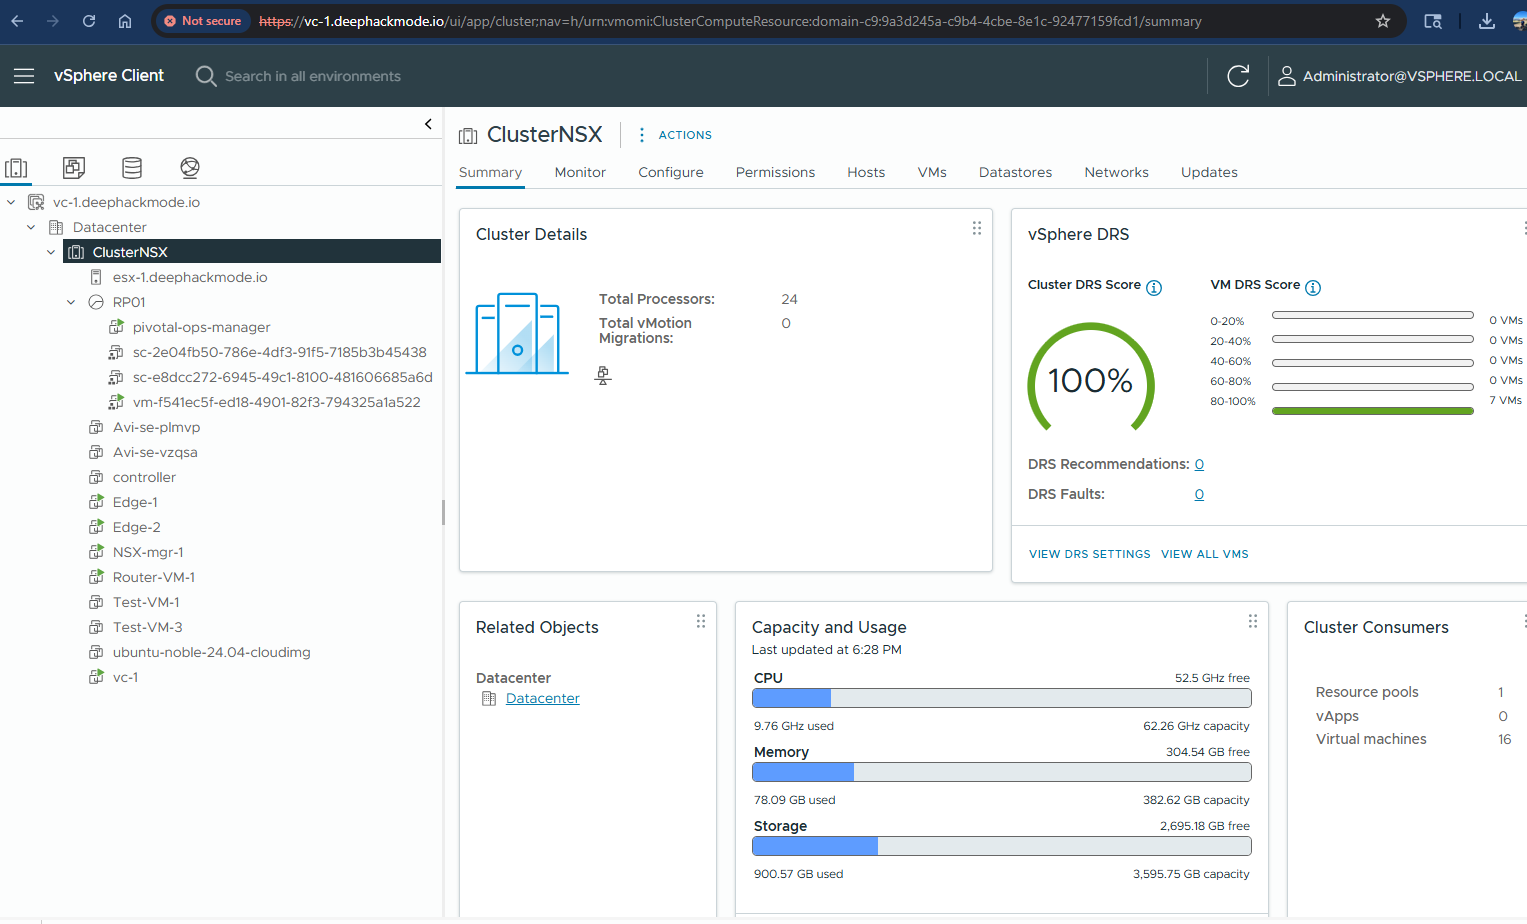The image size is (1527, 924).
Task: Collapse the RP01 resource pool node
Action: pos(71,302)
